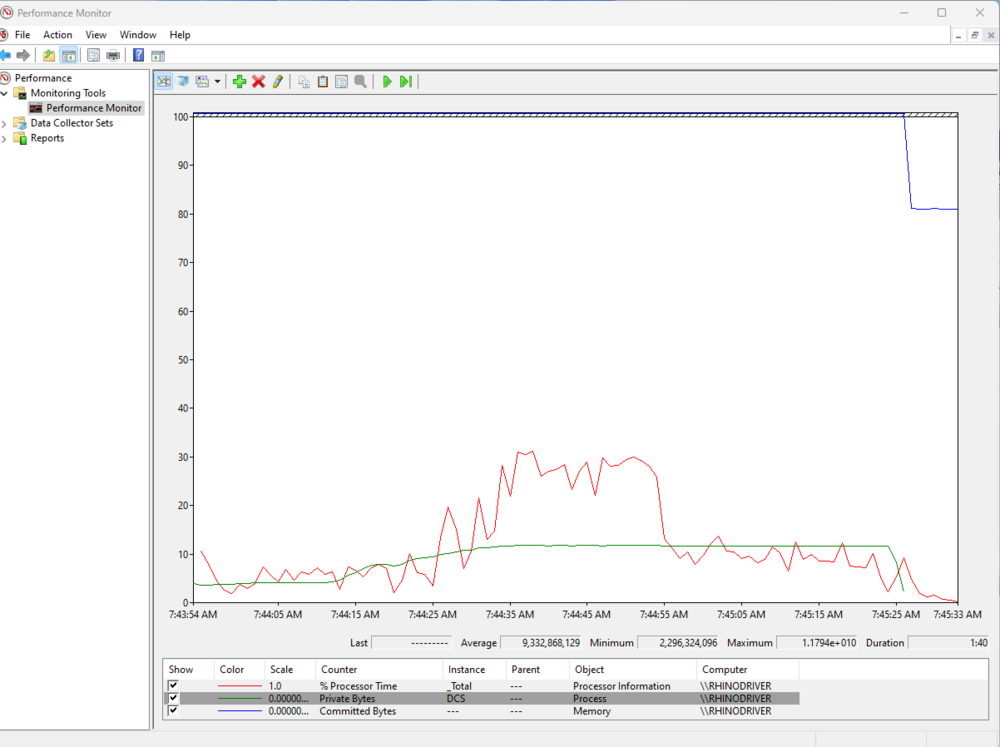Click the Color column header
This screenshot has height=747, width=1000.
239,670
